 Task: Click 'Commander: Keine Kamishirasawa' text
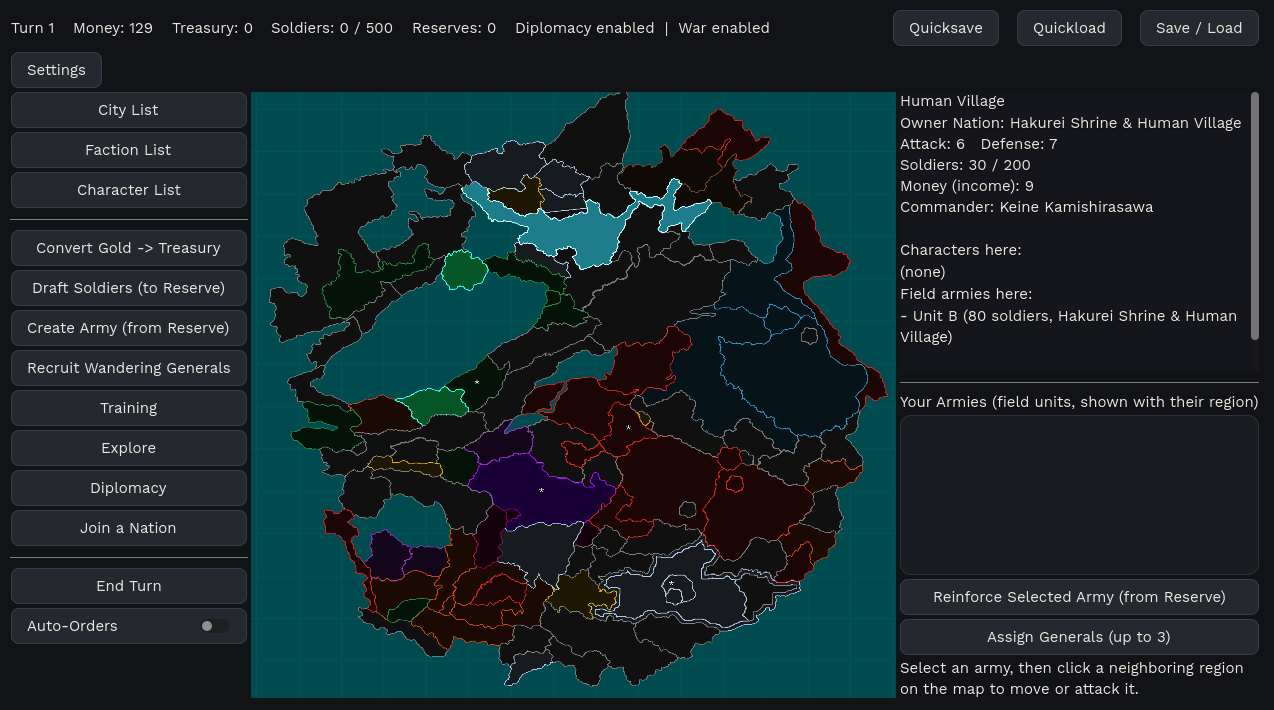coord(1026,207)
